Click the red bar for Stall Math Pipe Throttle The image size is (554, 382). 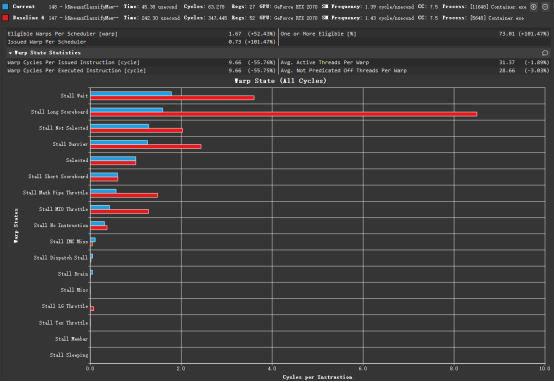point(124,195)
